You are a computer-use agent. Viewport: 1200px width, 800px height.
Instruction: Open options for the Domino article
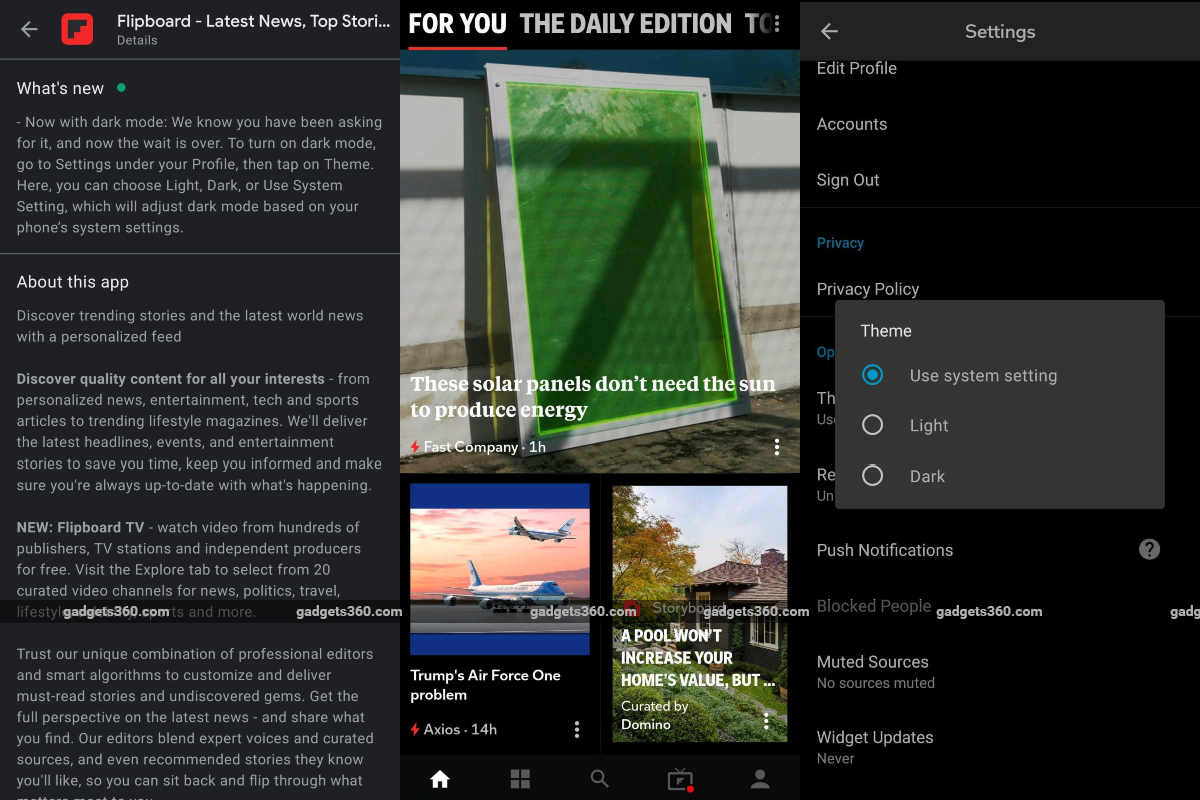[x=765, y=720]
